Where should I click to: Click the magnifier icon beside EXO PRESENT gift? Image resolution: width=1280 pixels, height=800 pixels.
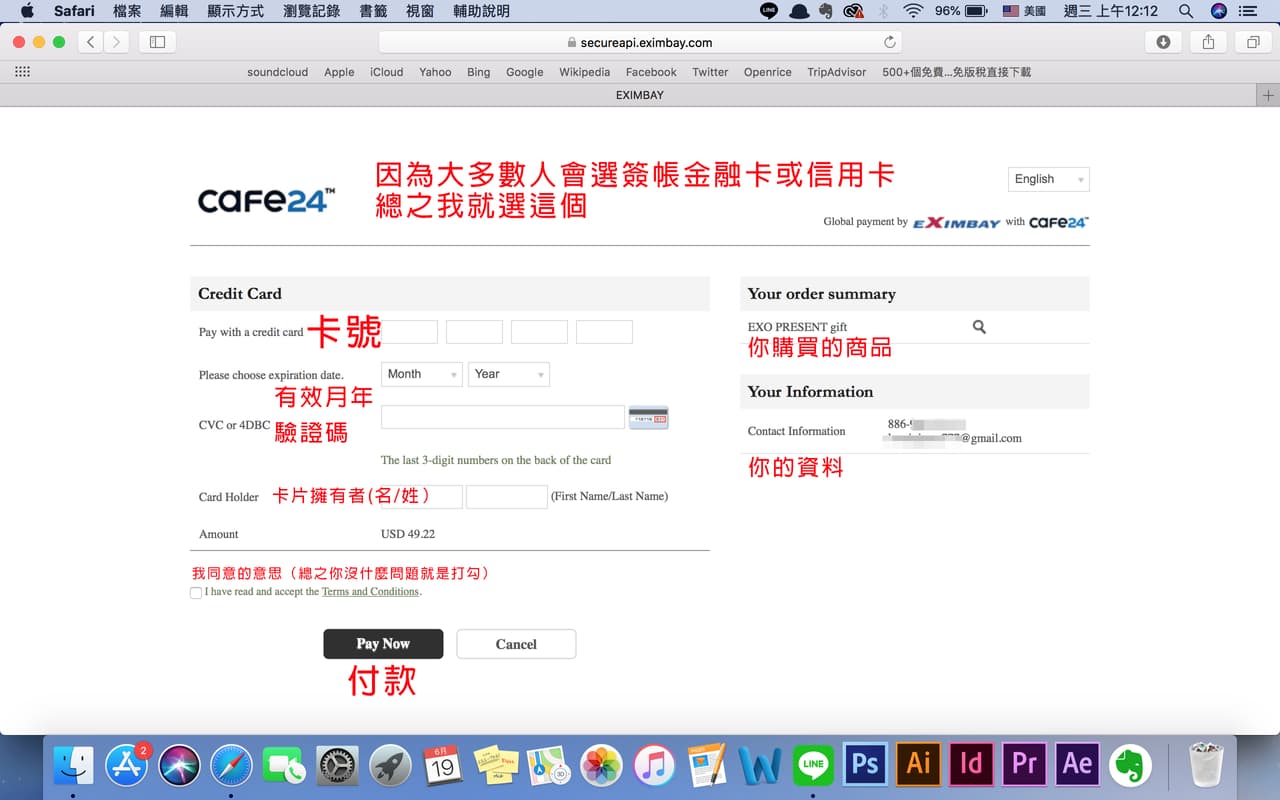coord(979,327)
